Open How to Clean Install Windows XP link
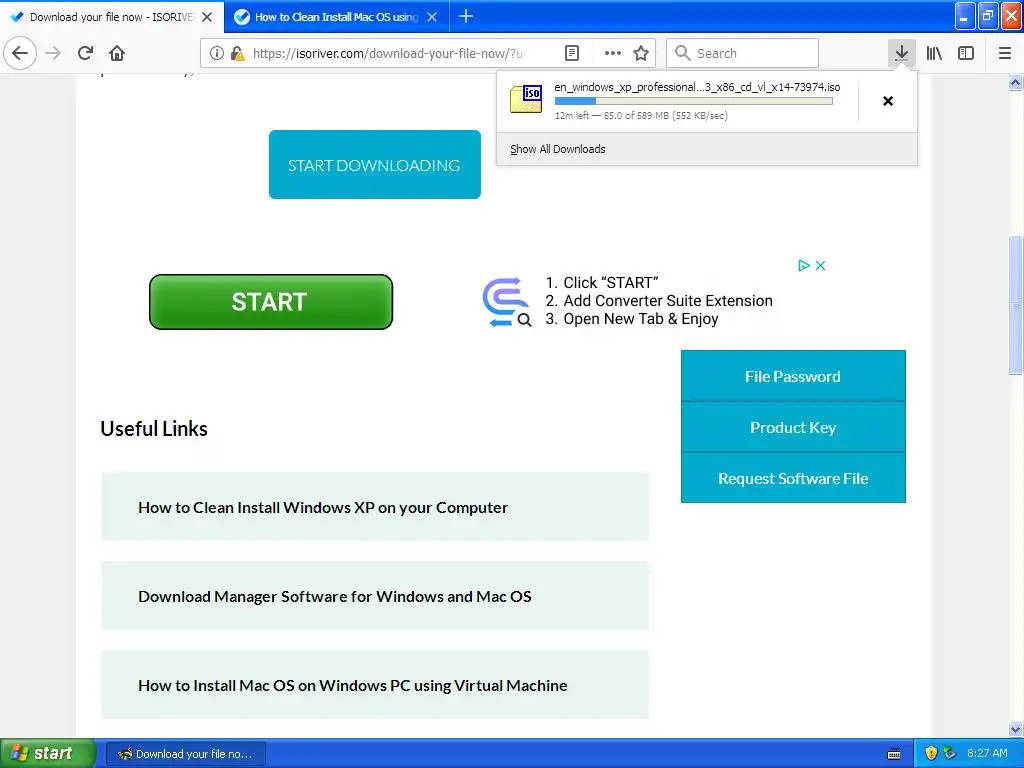This screenshot has width=1024, height=768. pos(323,507)
